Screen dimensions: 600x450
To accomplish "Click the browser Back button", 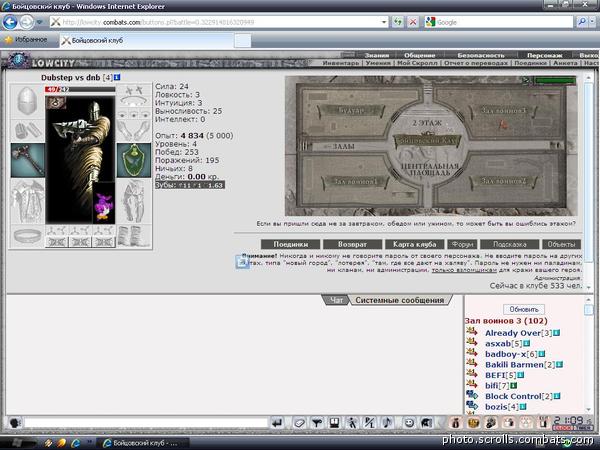I will (x=10, y=22).
